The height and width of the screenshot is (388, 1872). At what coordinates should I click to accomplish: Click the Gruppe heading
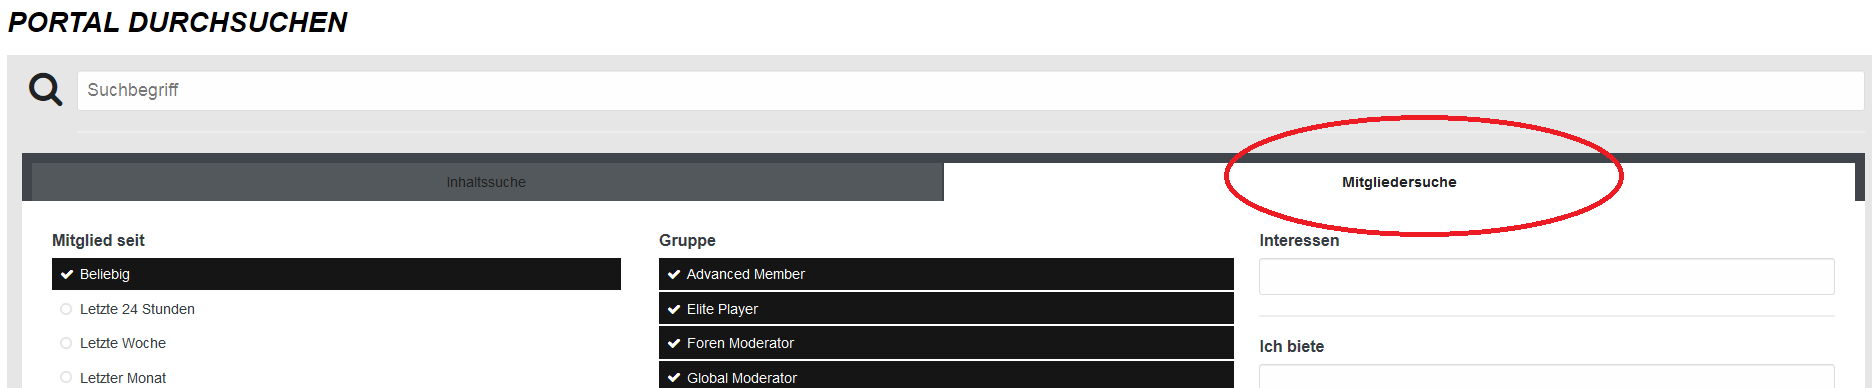click(x=687, y=240)
